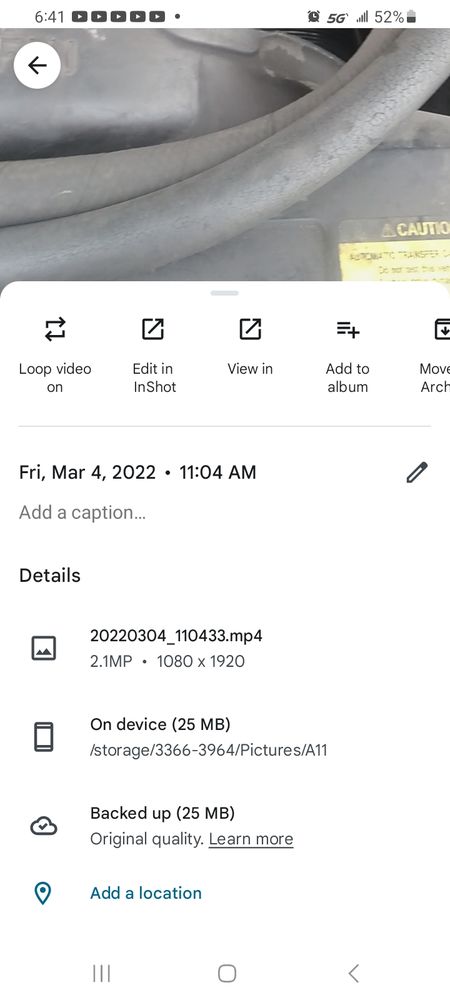Tap the View in external icon
Screen dimensions: 450x1000
250,329
